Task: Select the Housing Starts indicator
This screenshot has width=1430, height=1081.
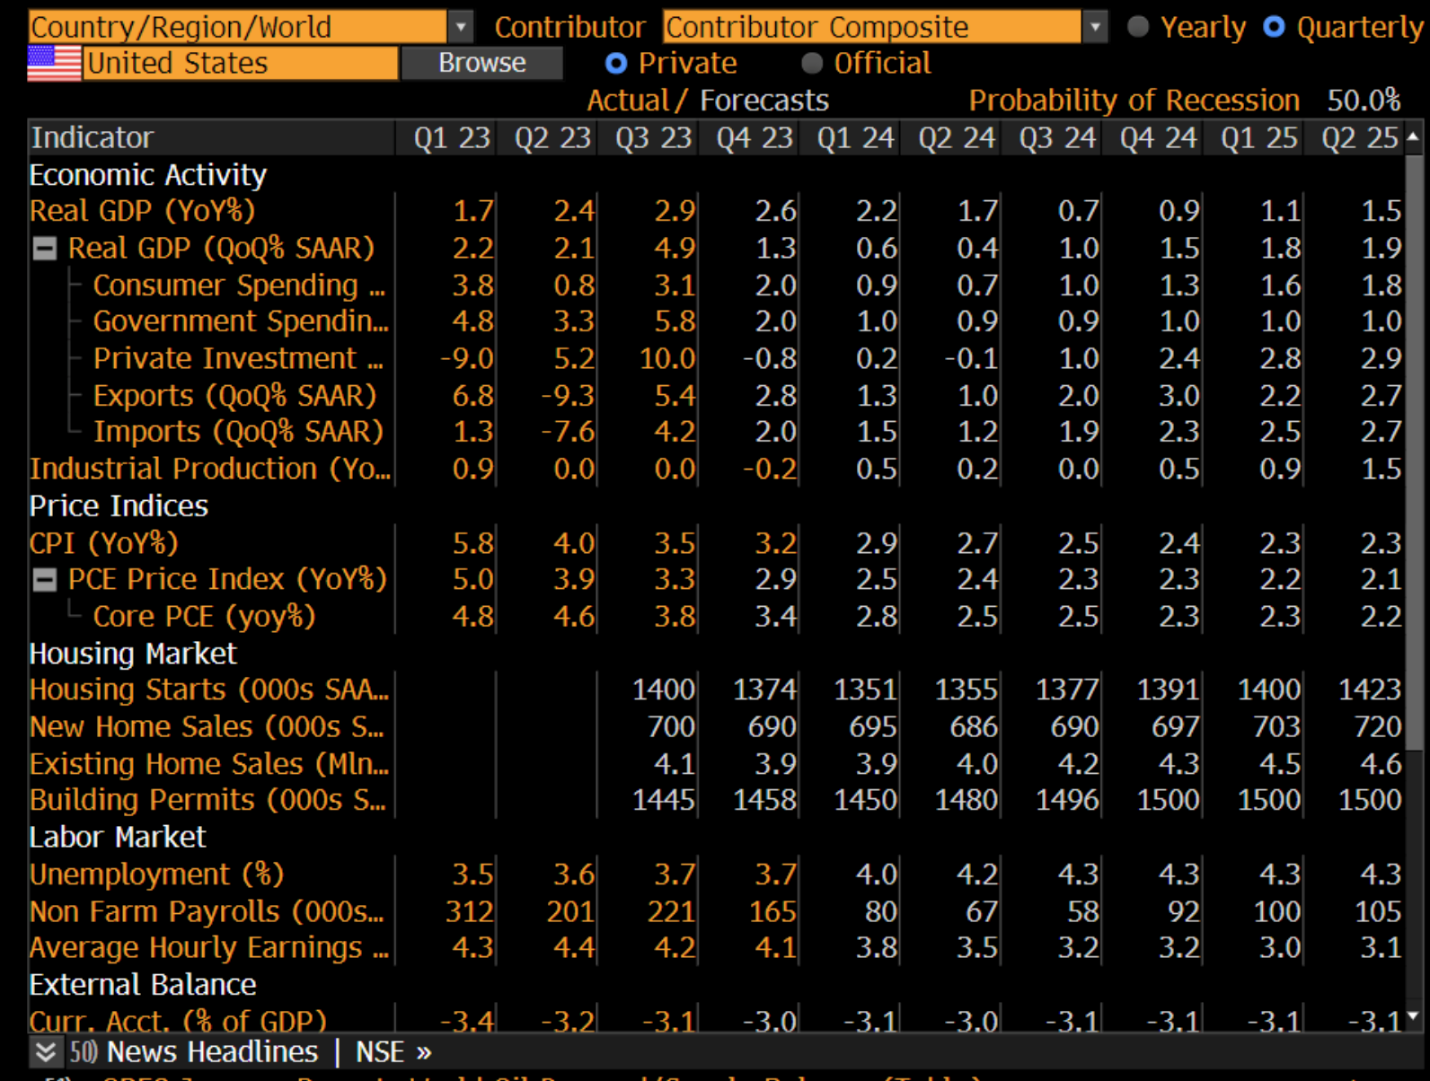Action: click(x=209, y=689)
